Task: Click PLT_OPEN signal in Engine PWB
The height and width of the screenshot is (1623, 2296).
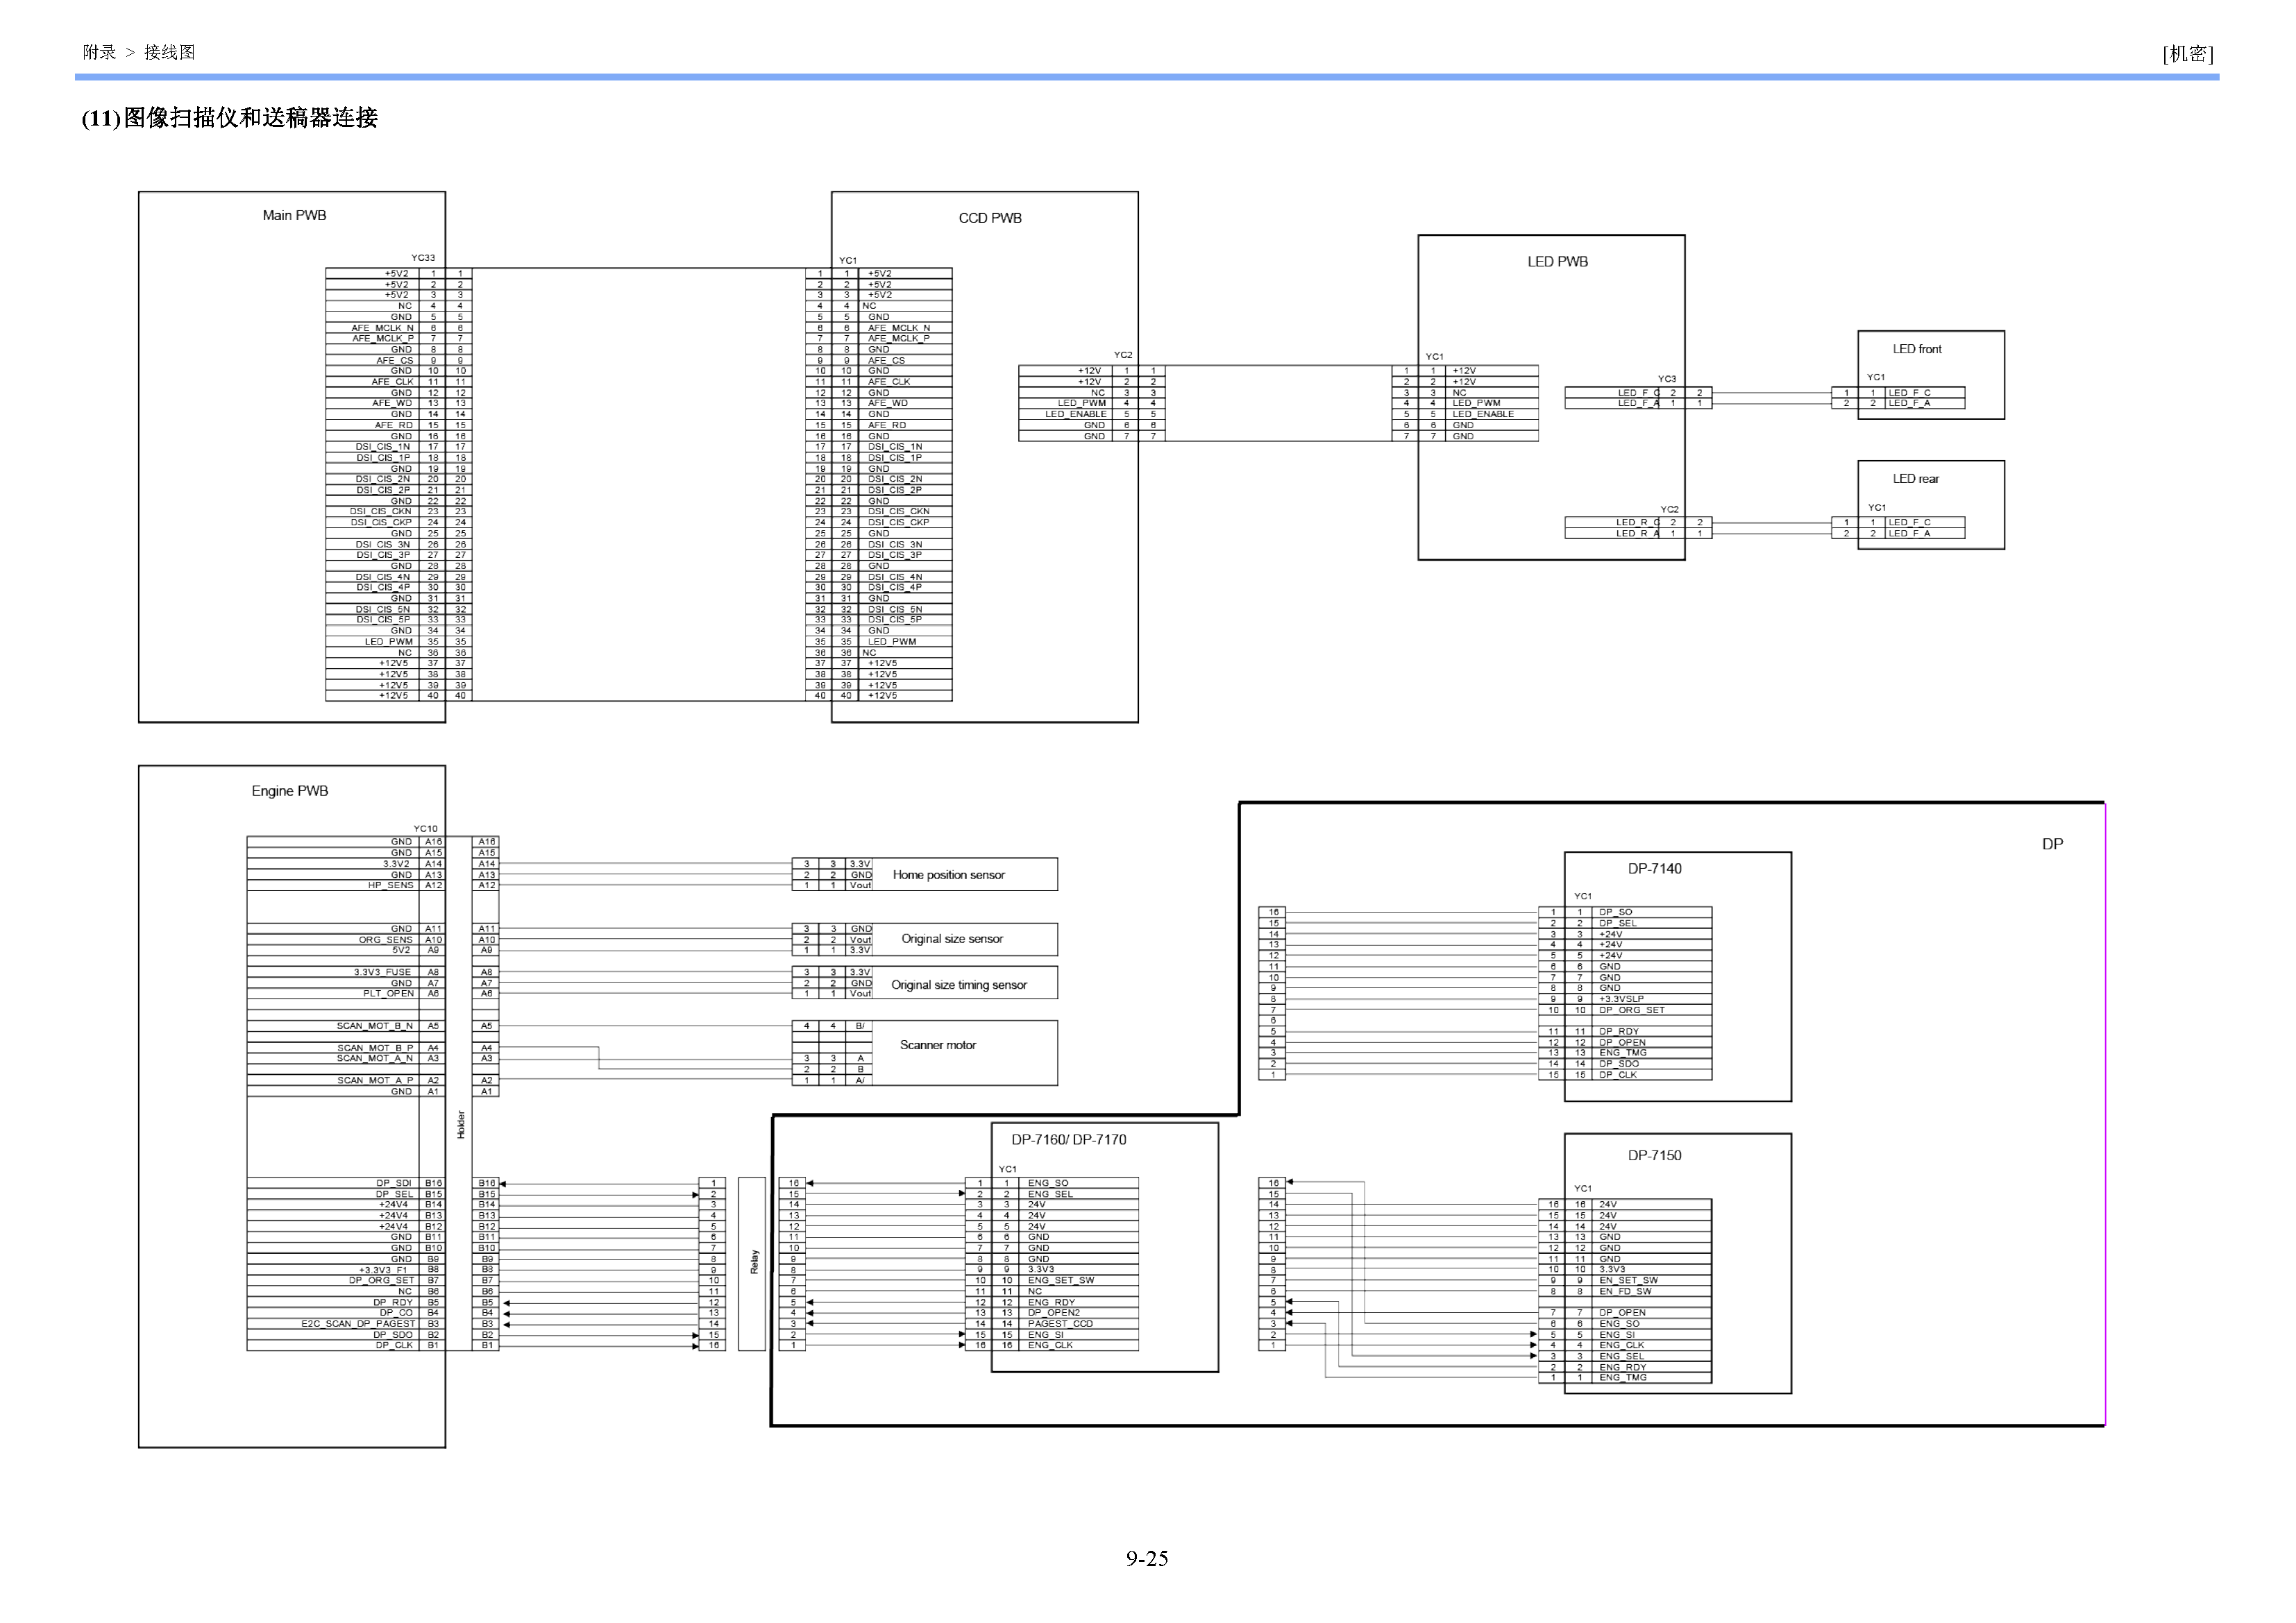Action: pos(388,994)
